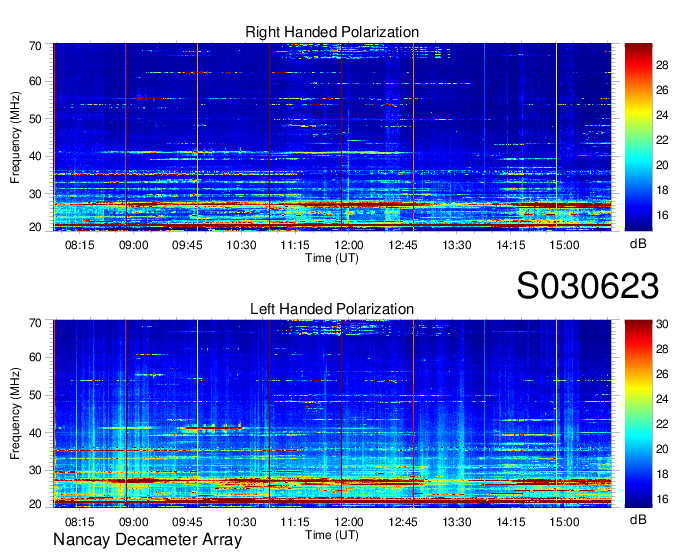Click 'Frequency (MHz)' beside the Right Handed plot
This screenshot has height=552, width=680.
[15, 137]
